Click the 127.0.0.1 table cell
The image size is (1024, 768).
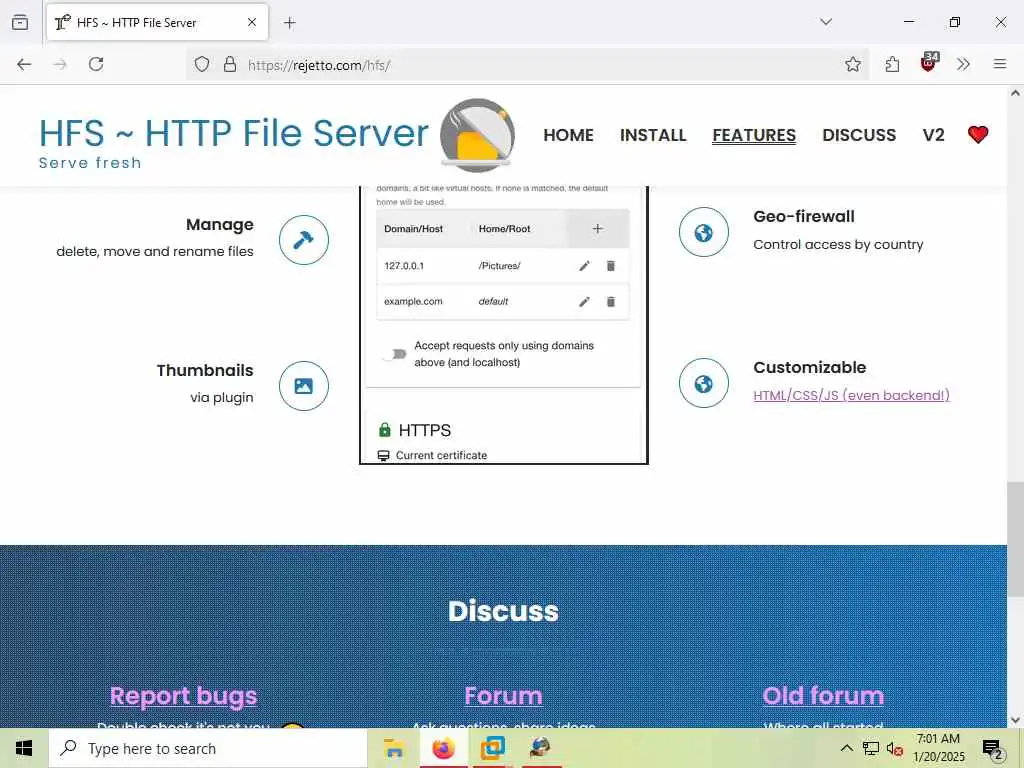tap(404, 266)
